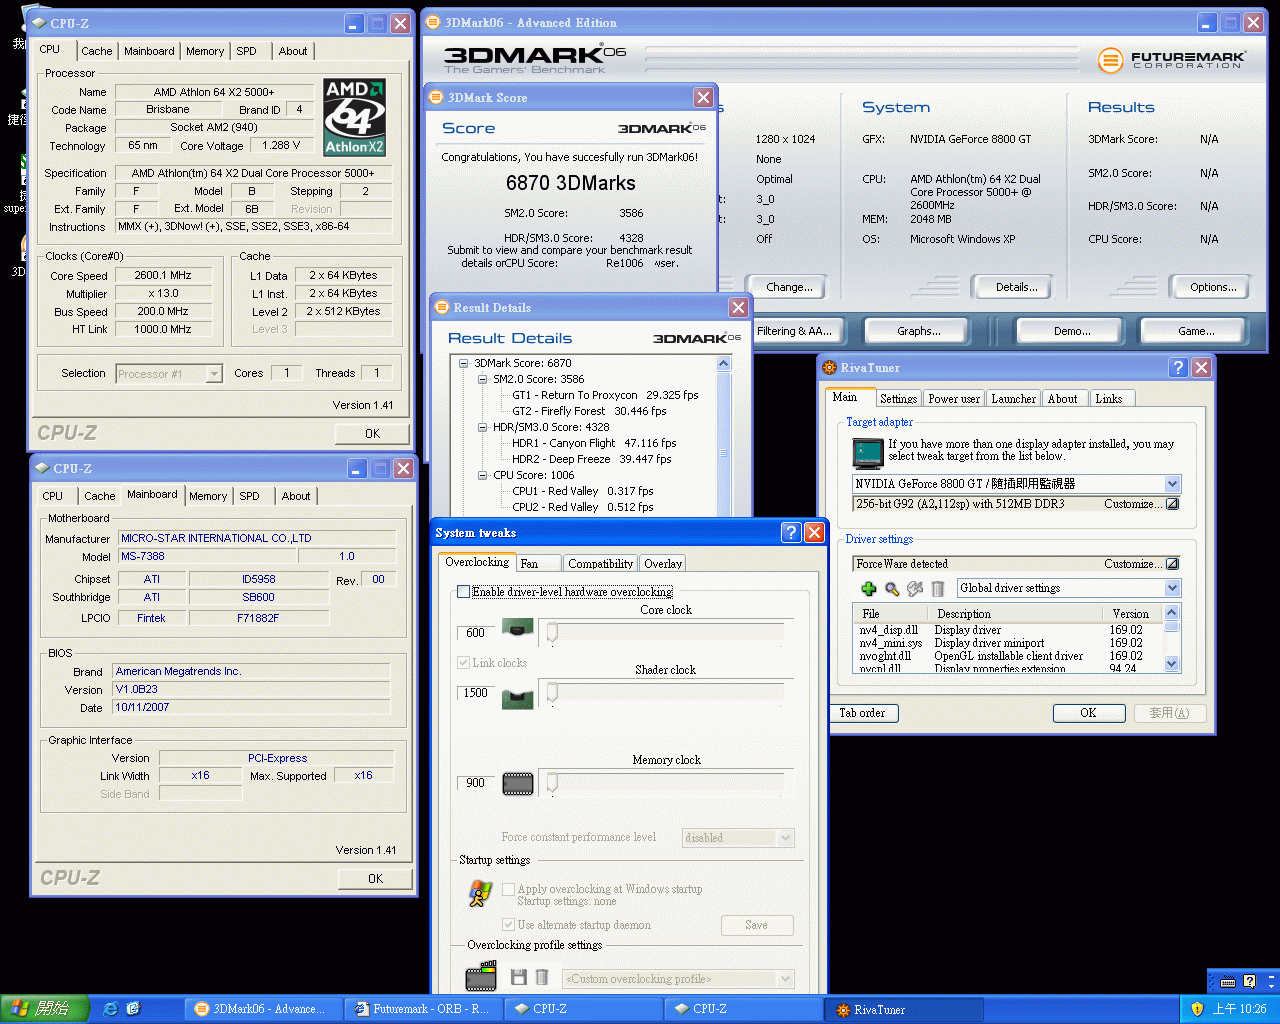1280x1024 pixels.
Task: Click the RivaTuner gear icon in its title bar
Action: [829, 367]
